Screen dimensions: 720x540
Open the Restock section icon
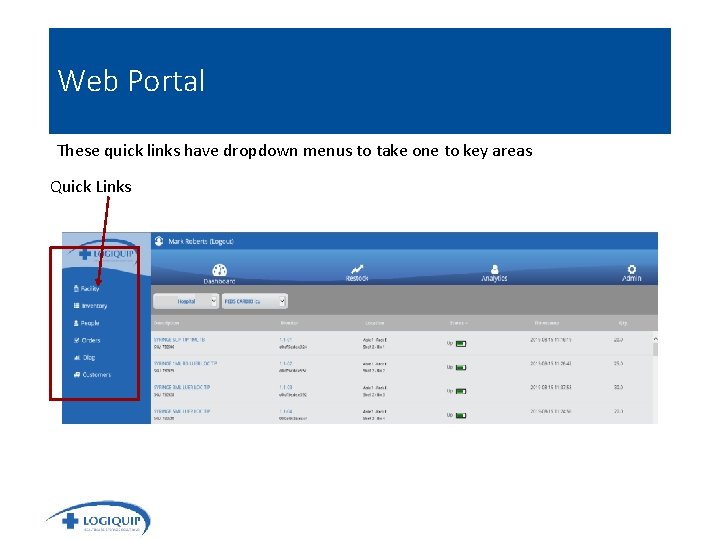(357, 269)
